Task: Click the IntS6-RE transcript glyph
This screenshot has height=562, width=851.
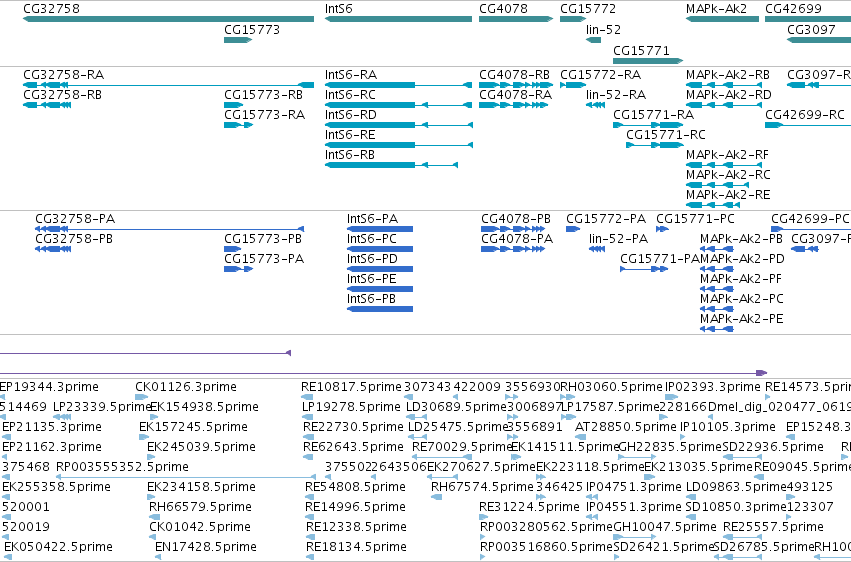Action: 398,145
